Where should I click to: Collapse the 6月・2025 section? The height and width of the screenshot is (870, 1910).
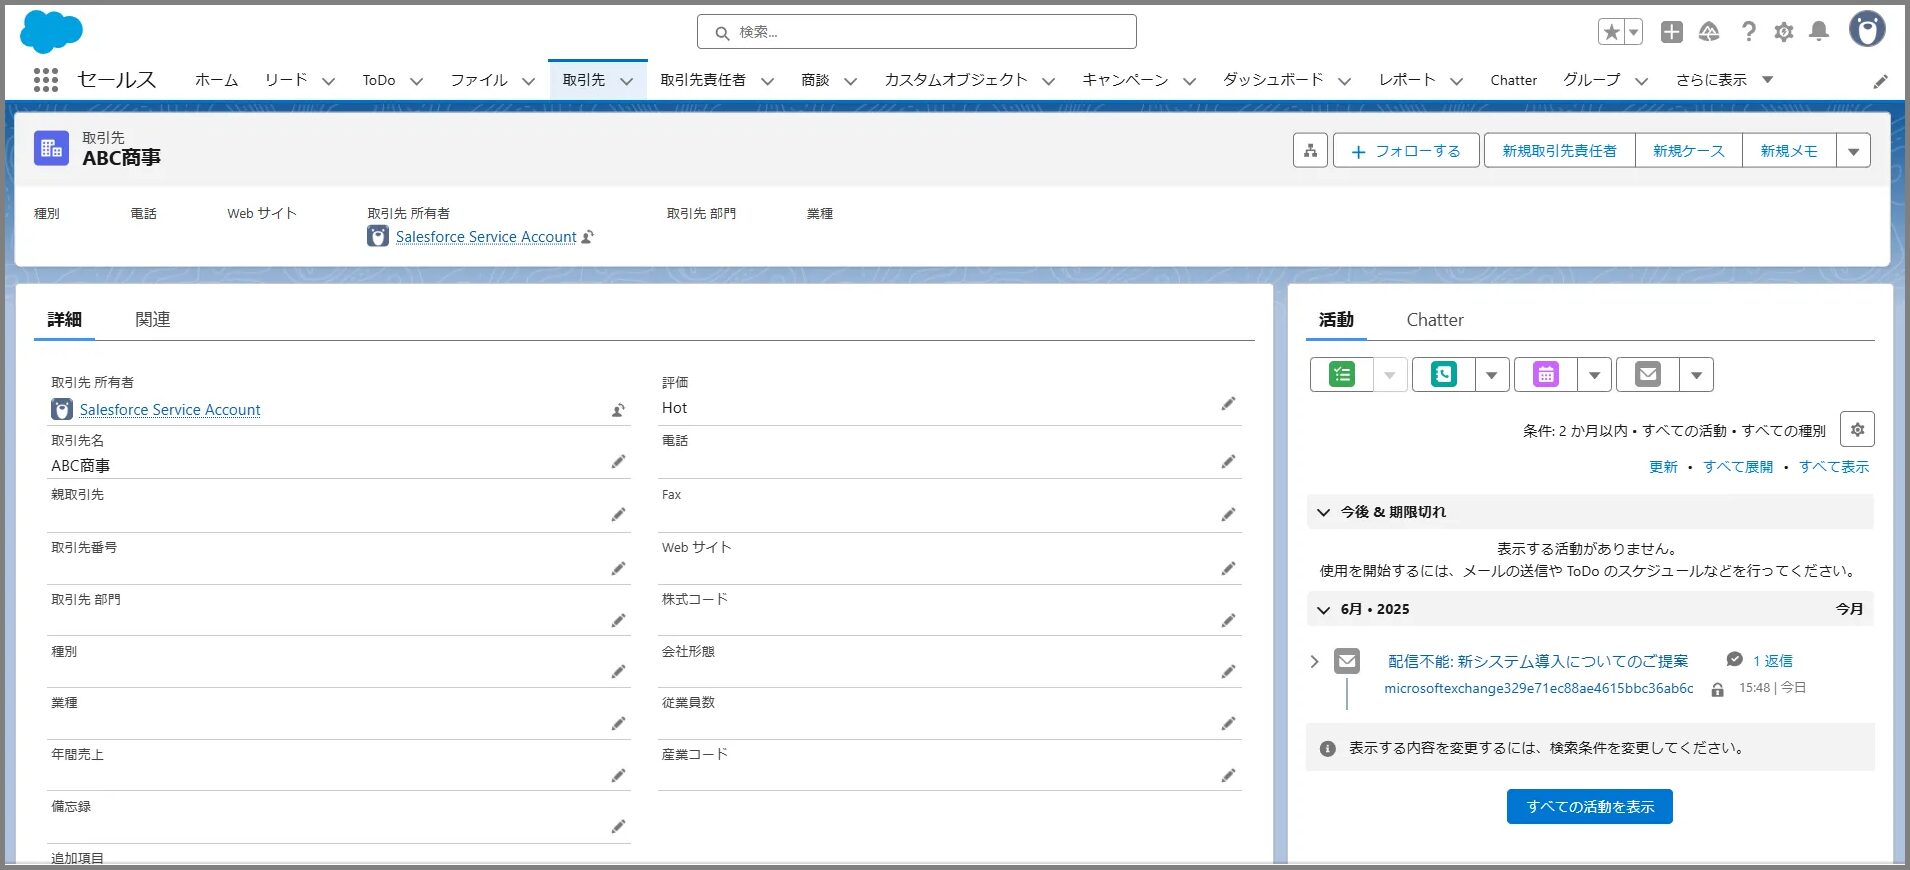coord(1323,609)
